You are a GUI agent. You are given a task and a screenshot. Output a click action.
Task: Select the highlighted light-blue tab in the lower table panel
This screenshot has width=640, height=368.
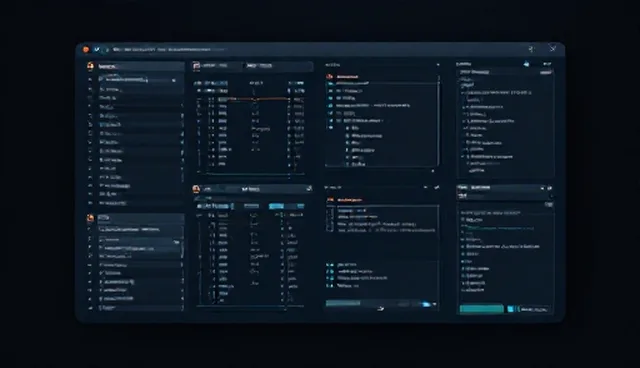tap(276, 206)
